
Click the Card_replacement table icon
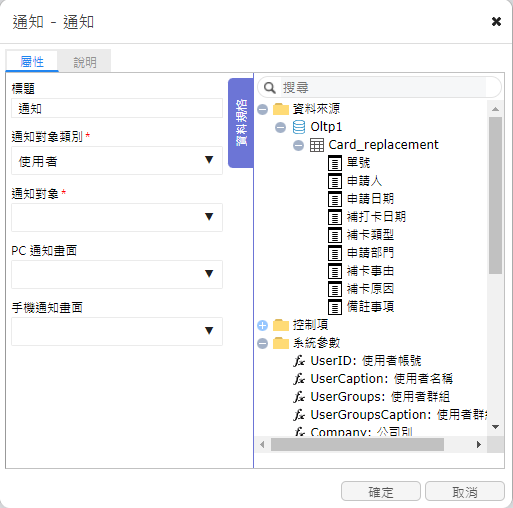click(x=317, y=145)
